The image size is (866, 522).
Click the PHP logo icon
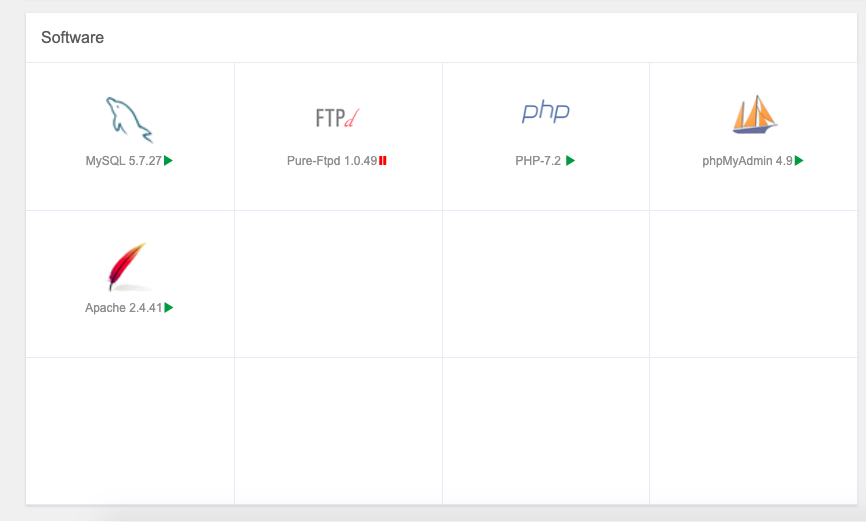[545, 111]
